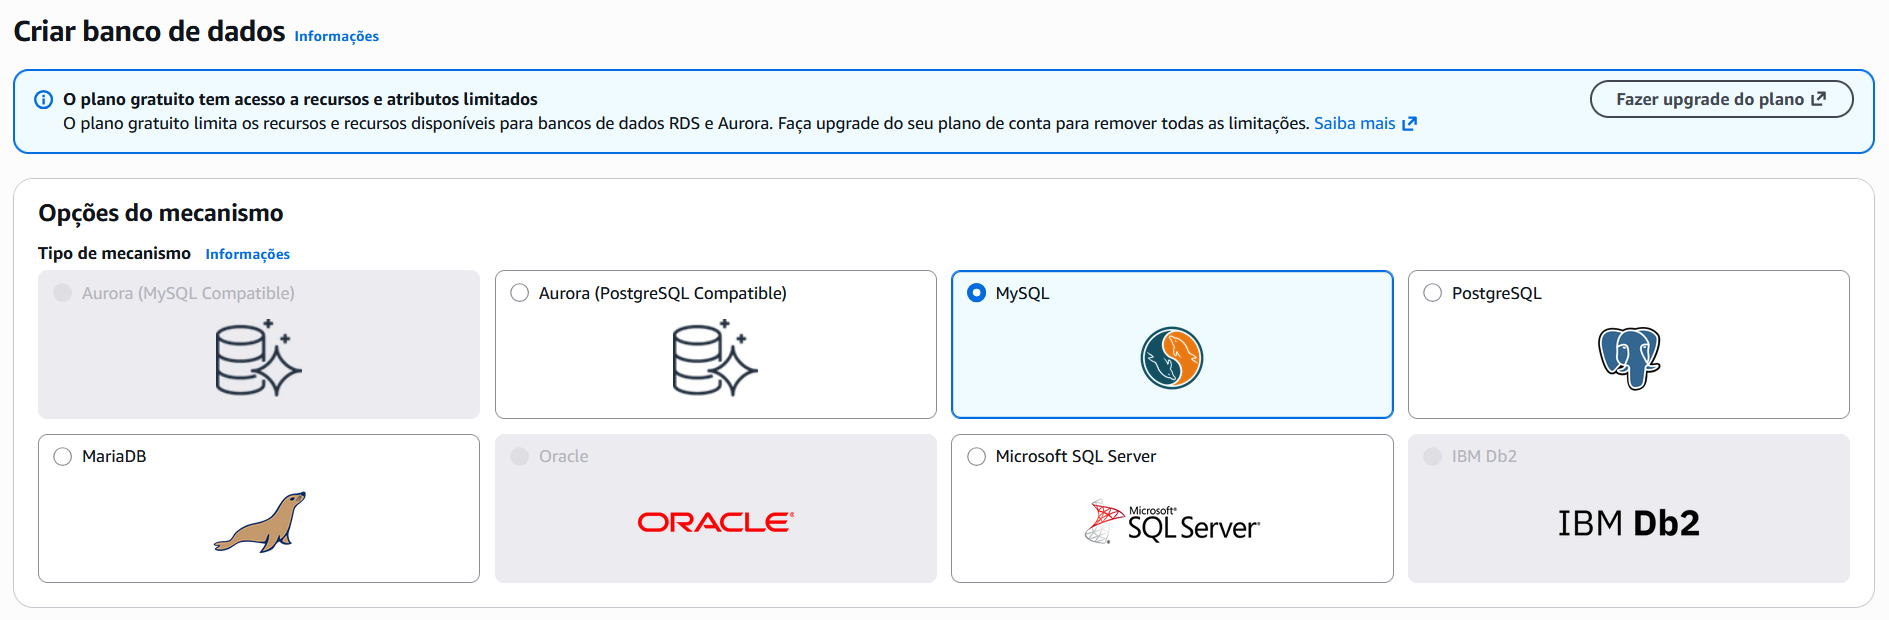The image size is (1889, 620).
Task: Click the Tipo de mecanismo label
Action: pyautogui.click(x=115, y=254)
